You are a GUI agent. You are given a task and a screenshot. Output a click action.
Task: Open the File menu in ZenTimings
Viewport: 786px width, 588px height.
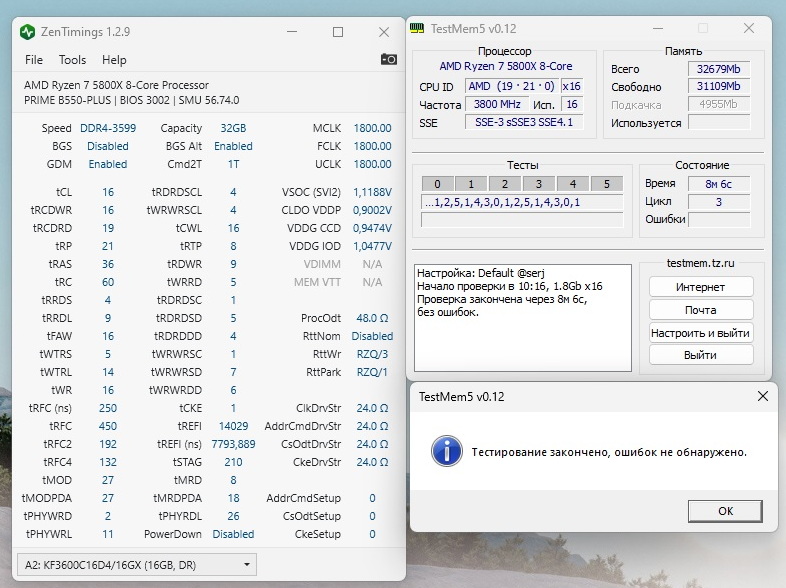(x=34, y=60)
